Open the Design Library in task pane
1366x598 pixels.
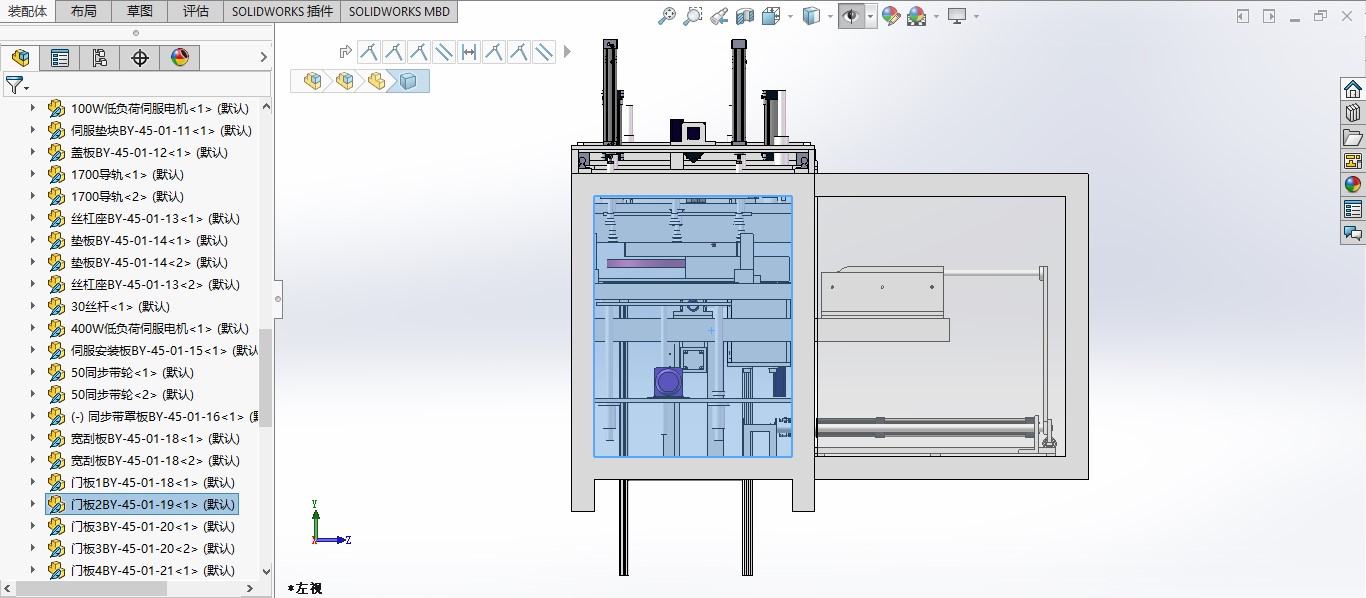pyautogui.click(x=1353, y=113)
